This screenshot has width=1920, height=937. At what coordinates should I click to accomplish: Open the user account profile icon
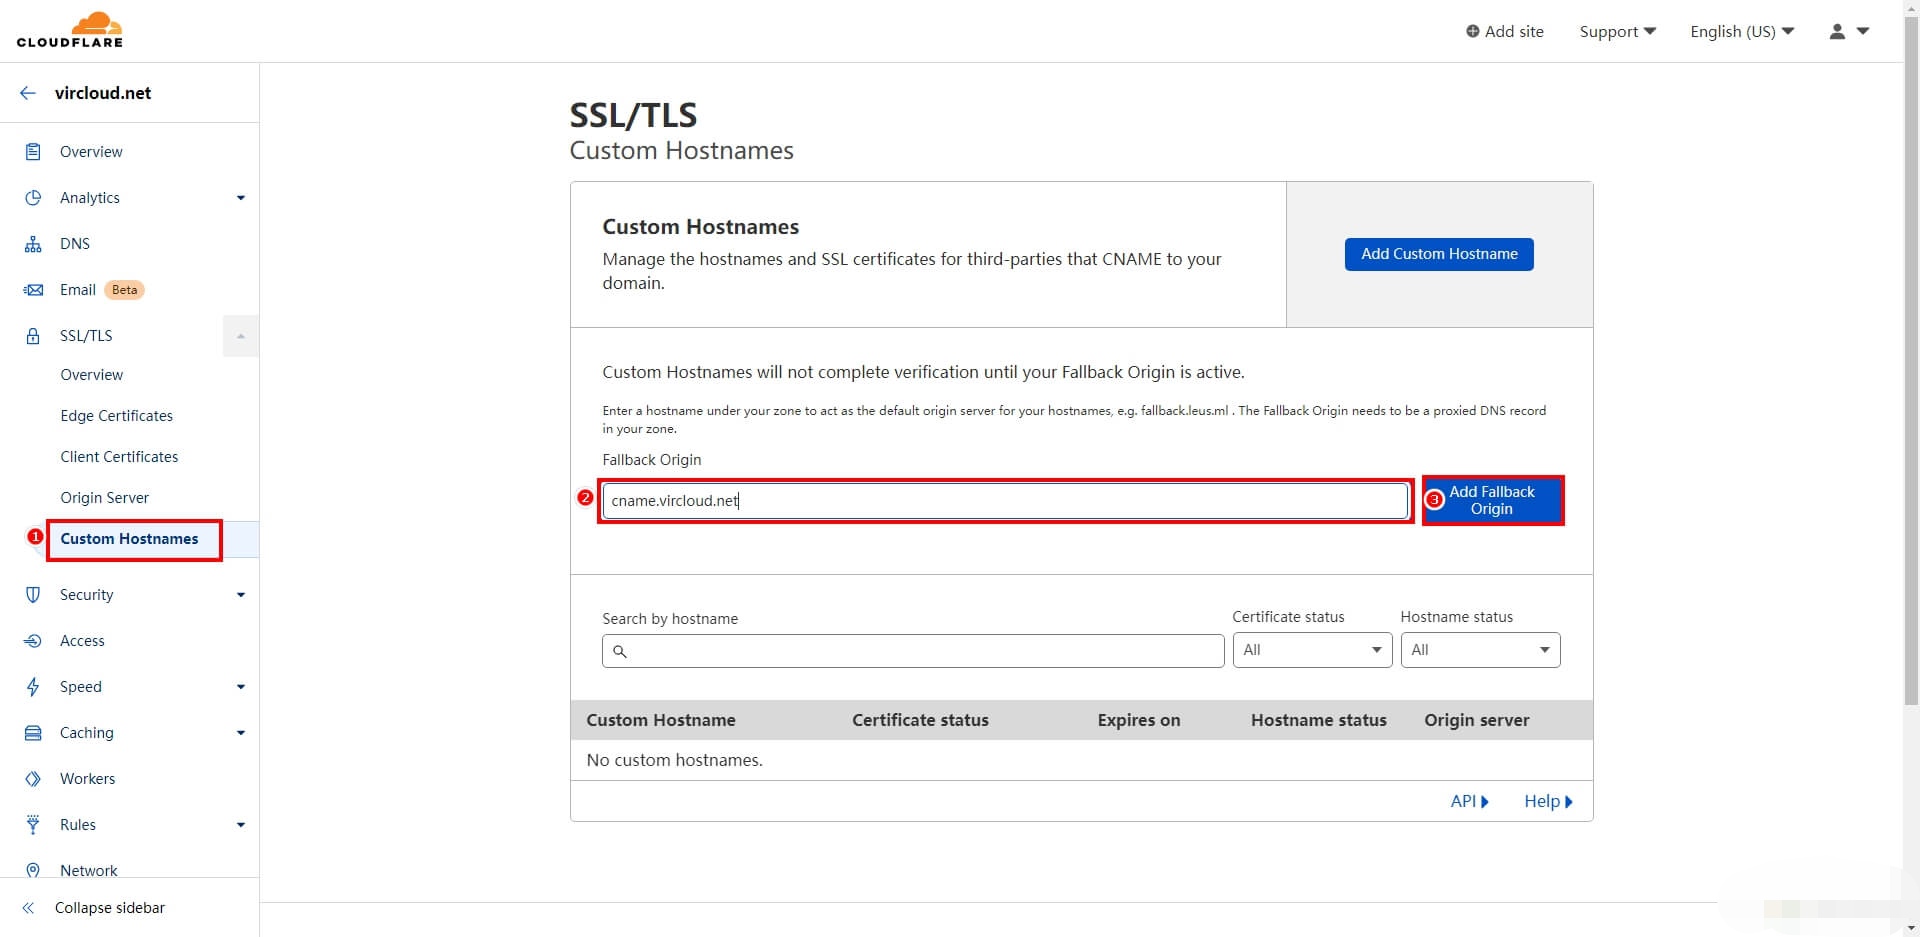pyautogui.click(x=1837, y=31)
